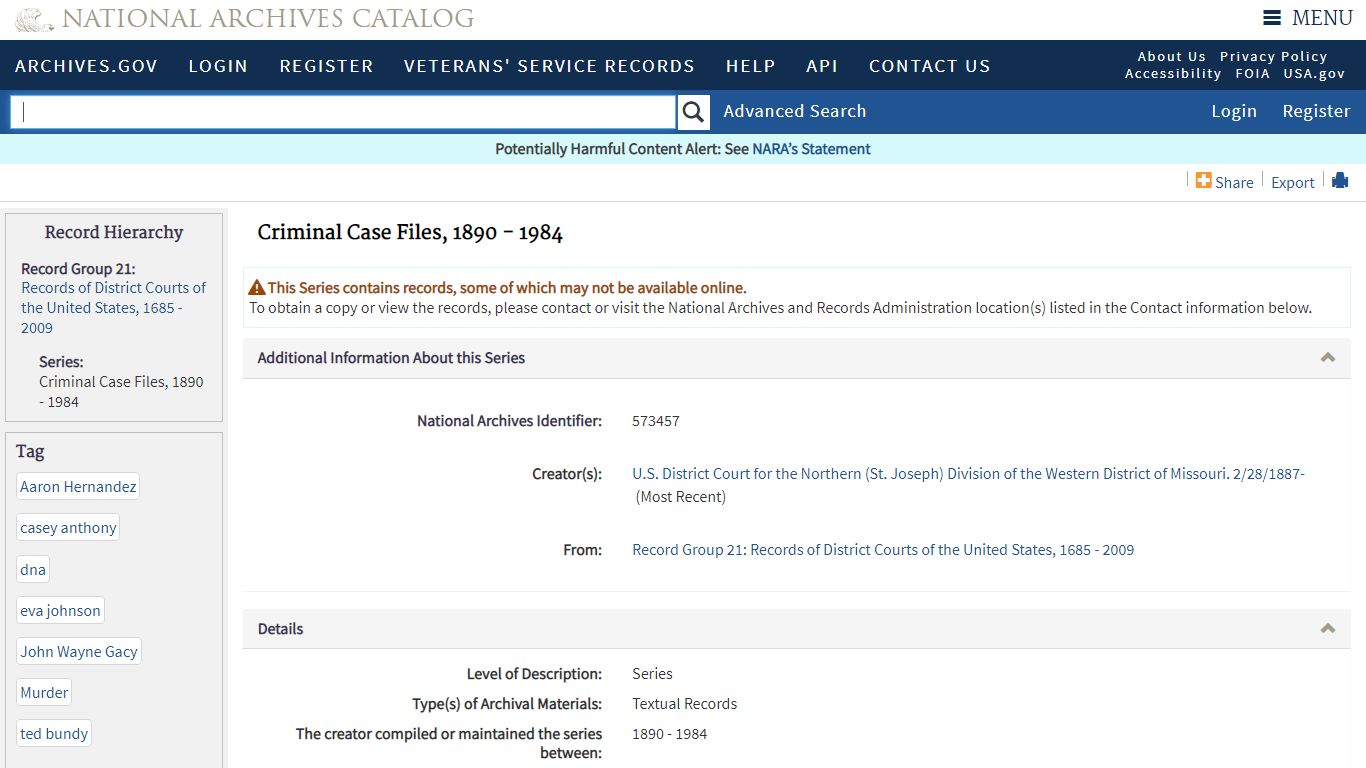Click the Record Hierarchy panel heading
1366x768 pixels.
114,232
